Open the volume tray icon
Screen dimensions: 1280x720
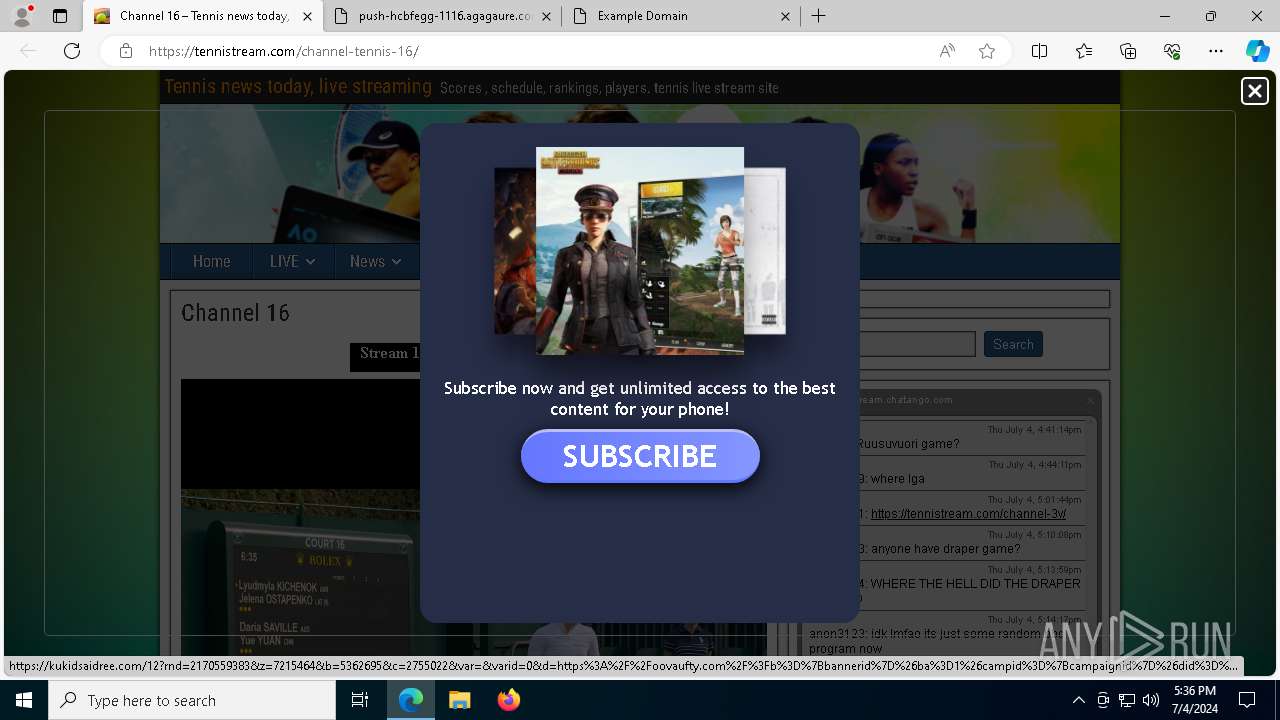1151,700
